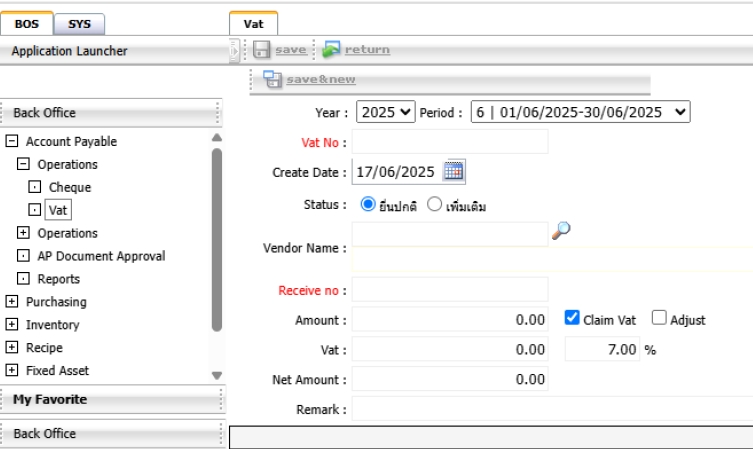
Task: Collapse the Account Payable tree node
Action: click(12, 142)
